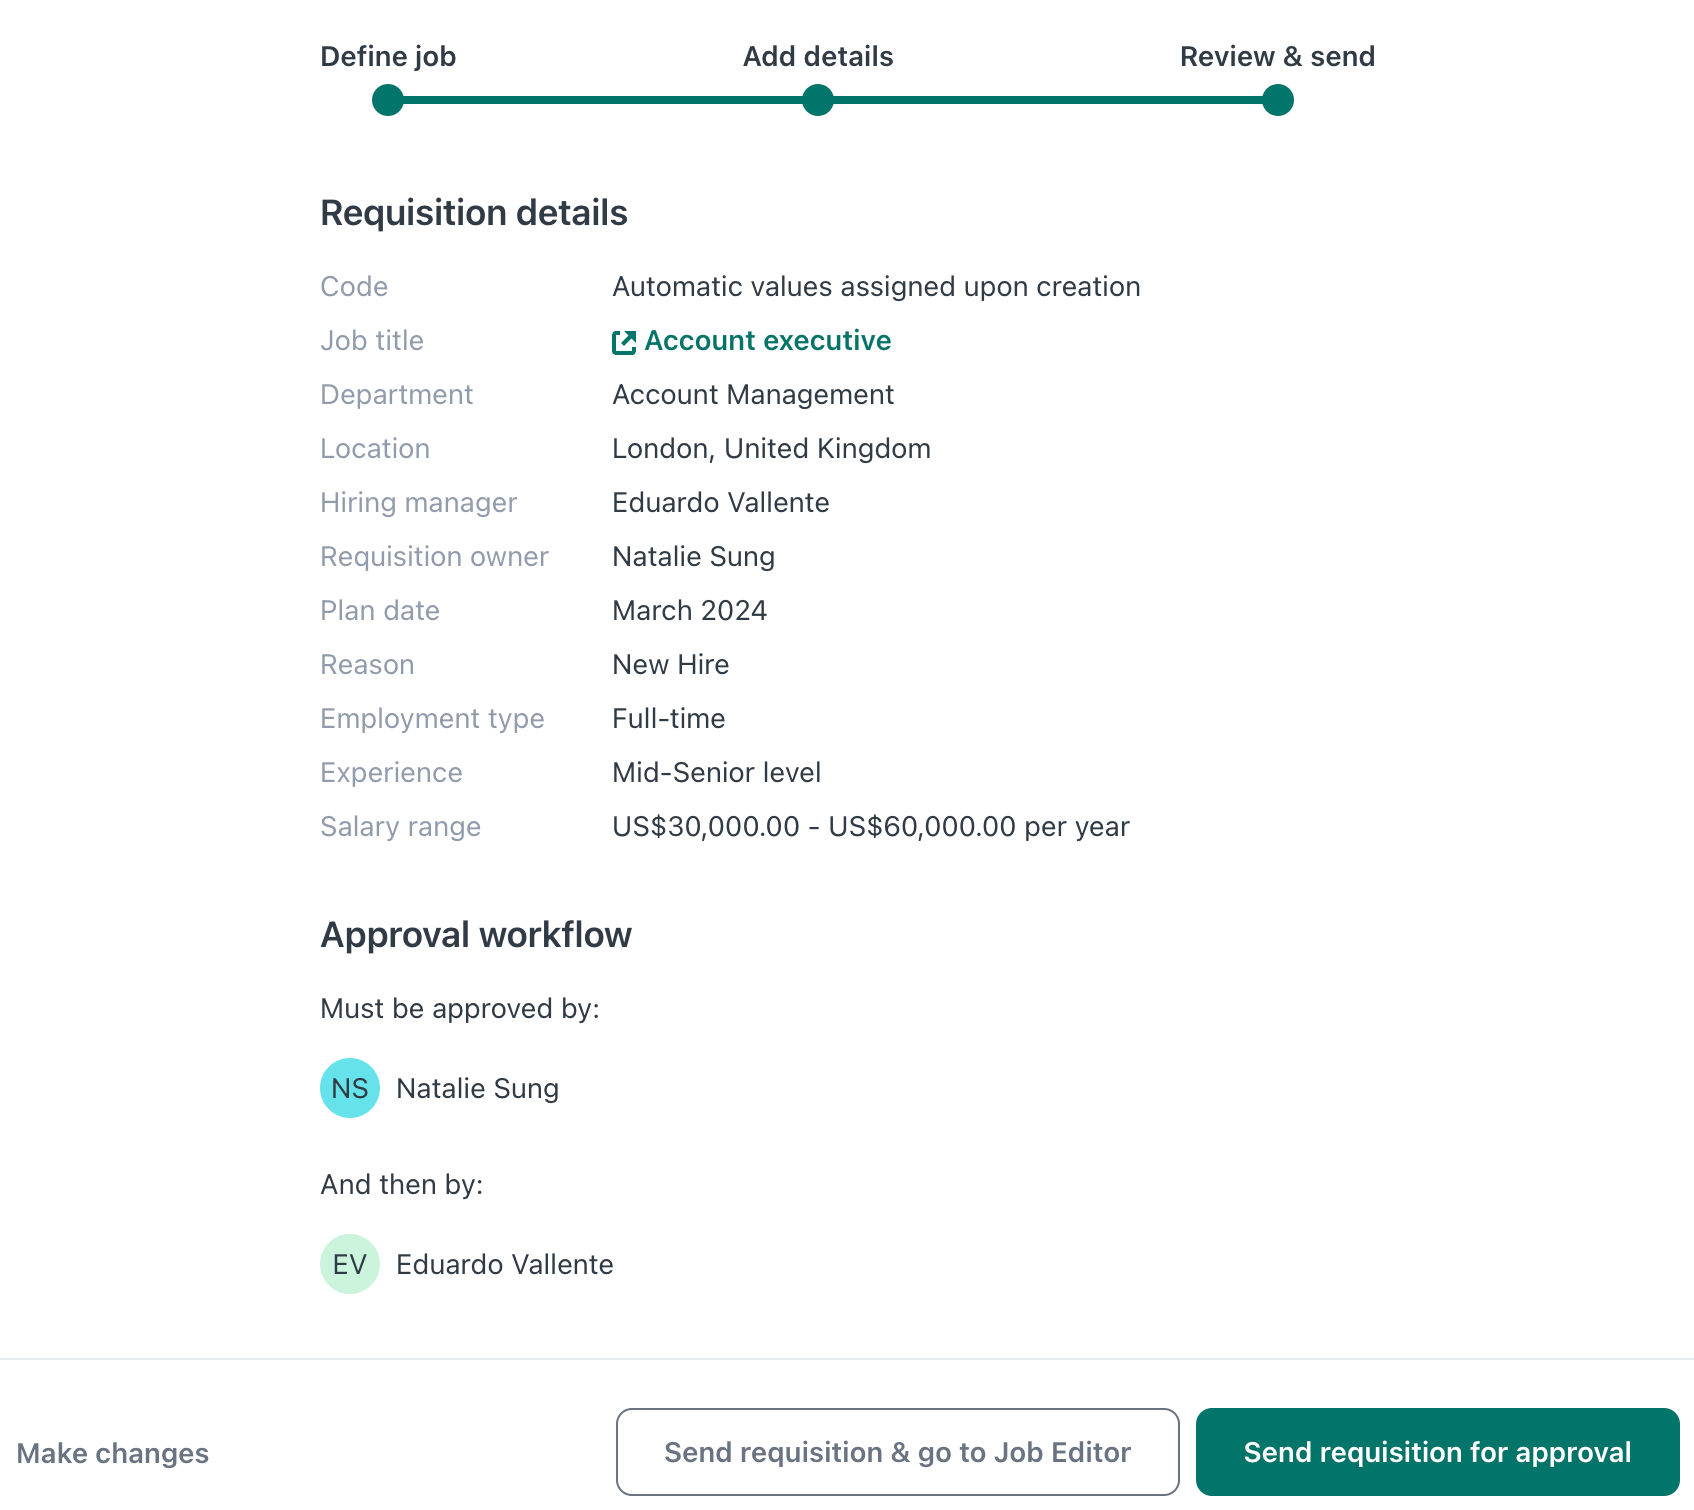Click the external link icon beside Account executive
1694x1510 pixels.
(x=623, y=341)
